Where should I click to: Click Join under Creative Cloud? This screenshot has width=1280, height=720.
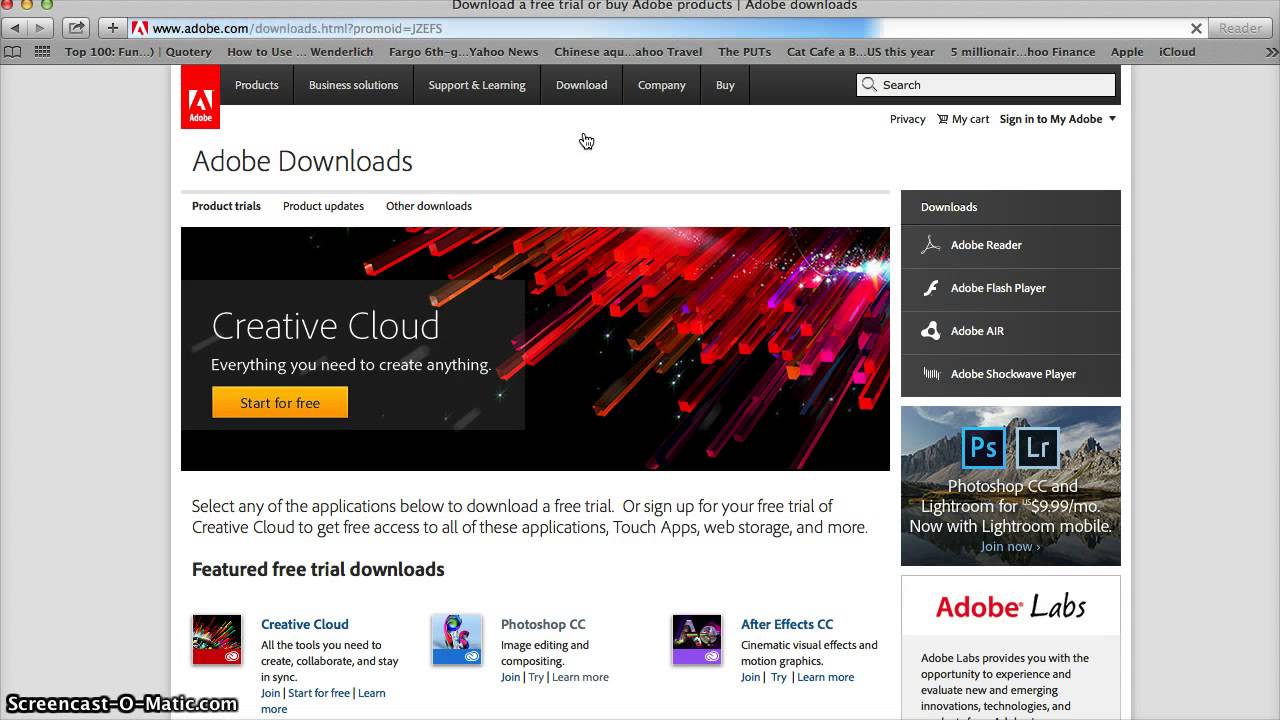[271, 693]
